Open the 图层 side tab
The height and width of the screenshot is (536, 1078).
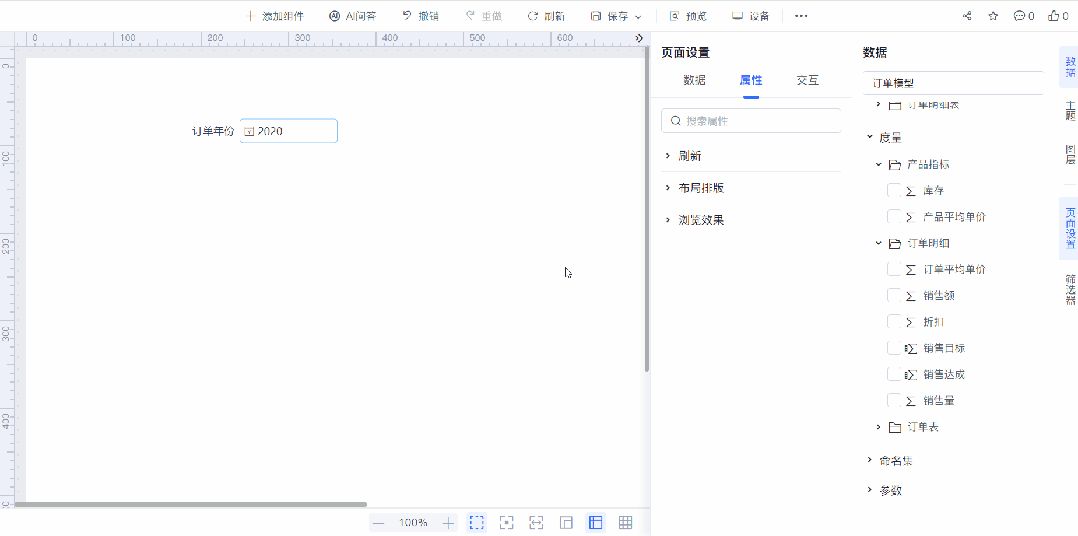[x=1069, y=155]
